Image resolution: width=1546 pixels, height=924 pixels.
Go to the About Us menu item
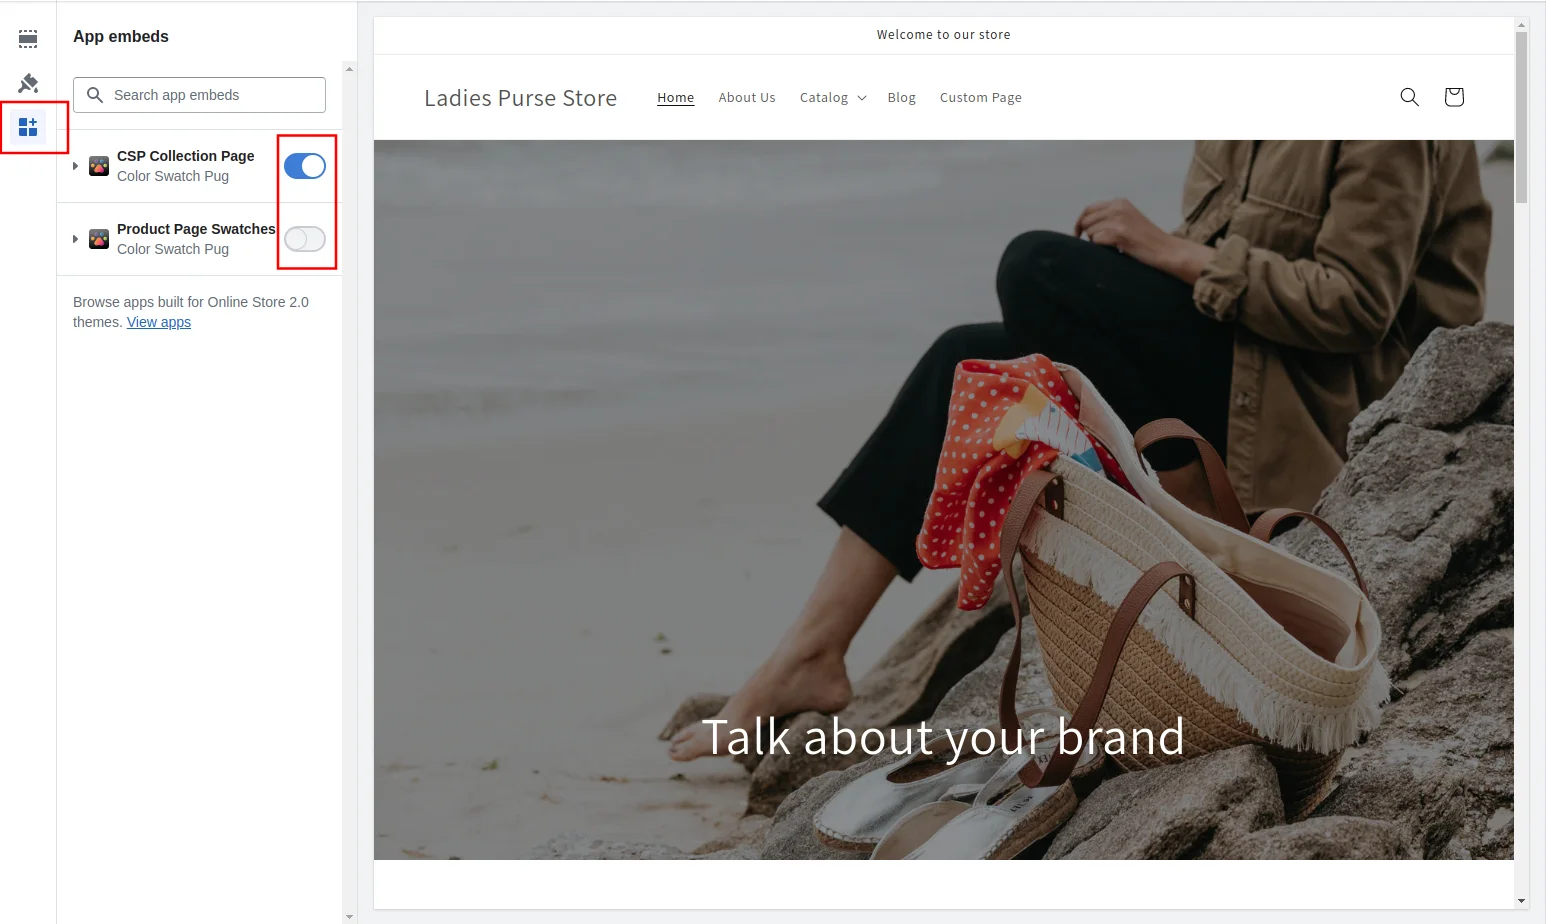[x=746, y=98]
